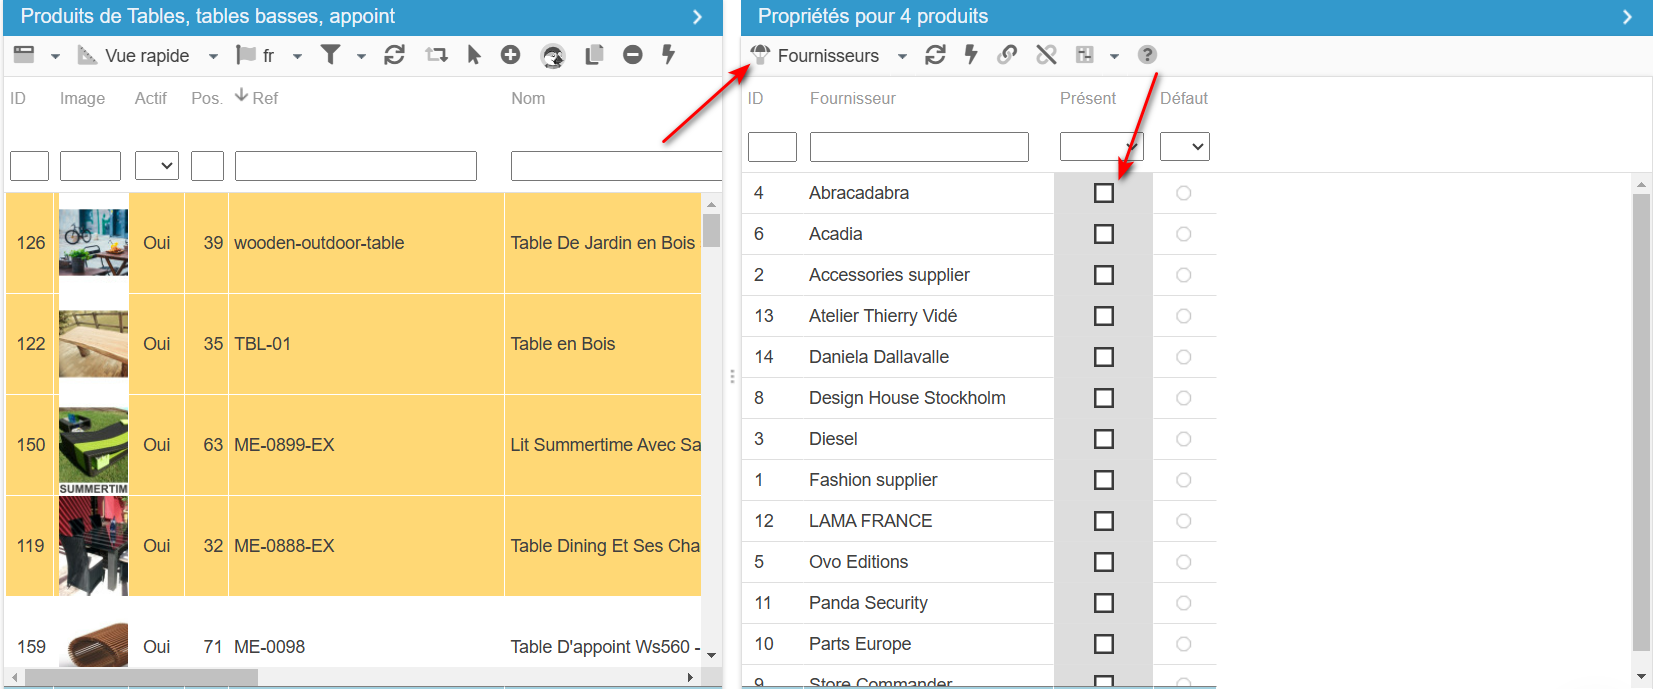Click the broken-link unlink icon for suppliers
Screen dimensions: 1653x689
(1046, 55)
